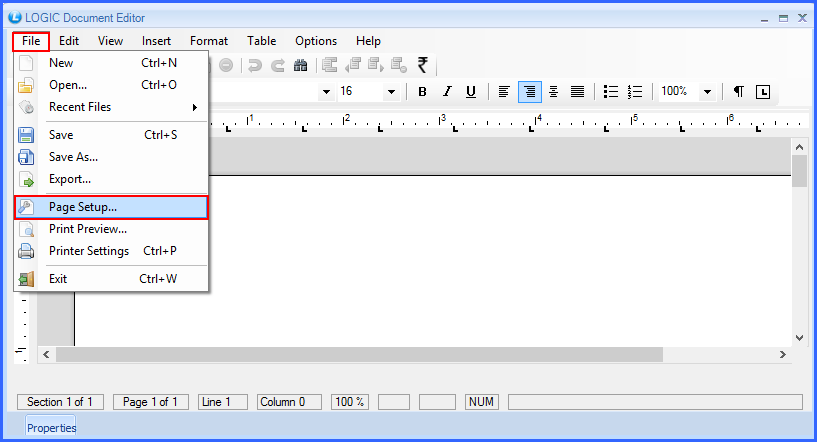The image size is (817, 442).
Task: Insert a bulleted list
Action: (x=611, y=92)
